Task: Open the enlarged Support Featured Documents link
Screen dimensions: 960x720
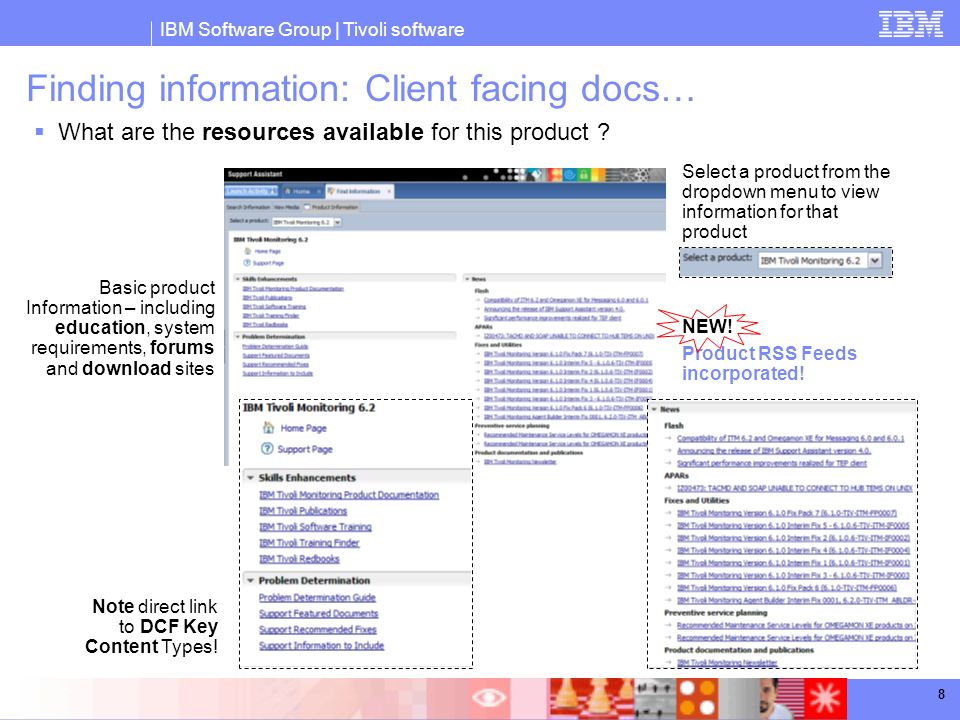Action: (318, 613)
